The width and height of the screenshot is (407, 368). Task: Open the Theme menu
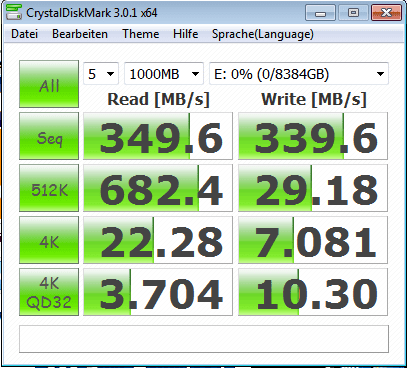coord(140,34)
